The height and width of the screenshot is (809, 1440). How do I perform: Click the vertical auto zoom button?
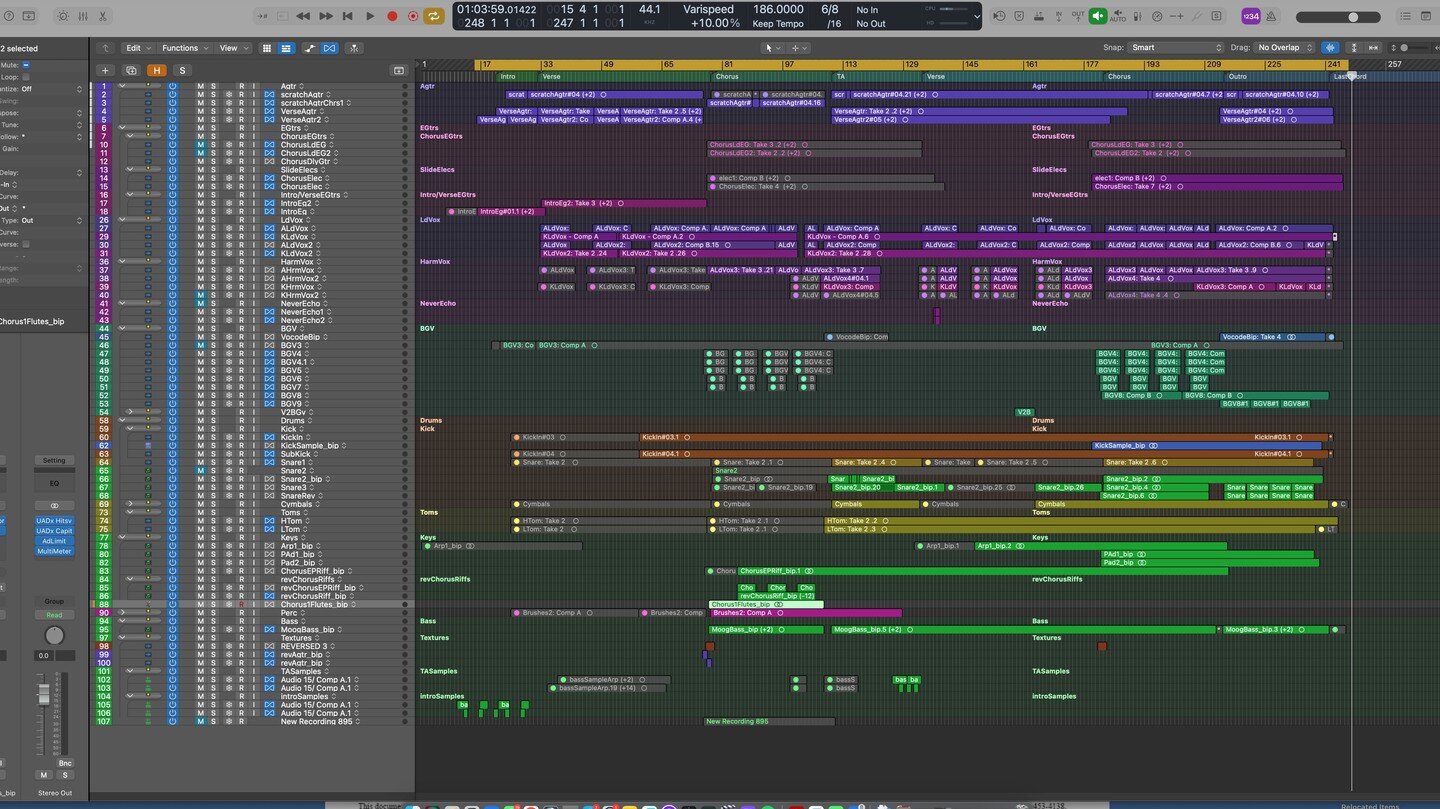(x=1354, y=48)
